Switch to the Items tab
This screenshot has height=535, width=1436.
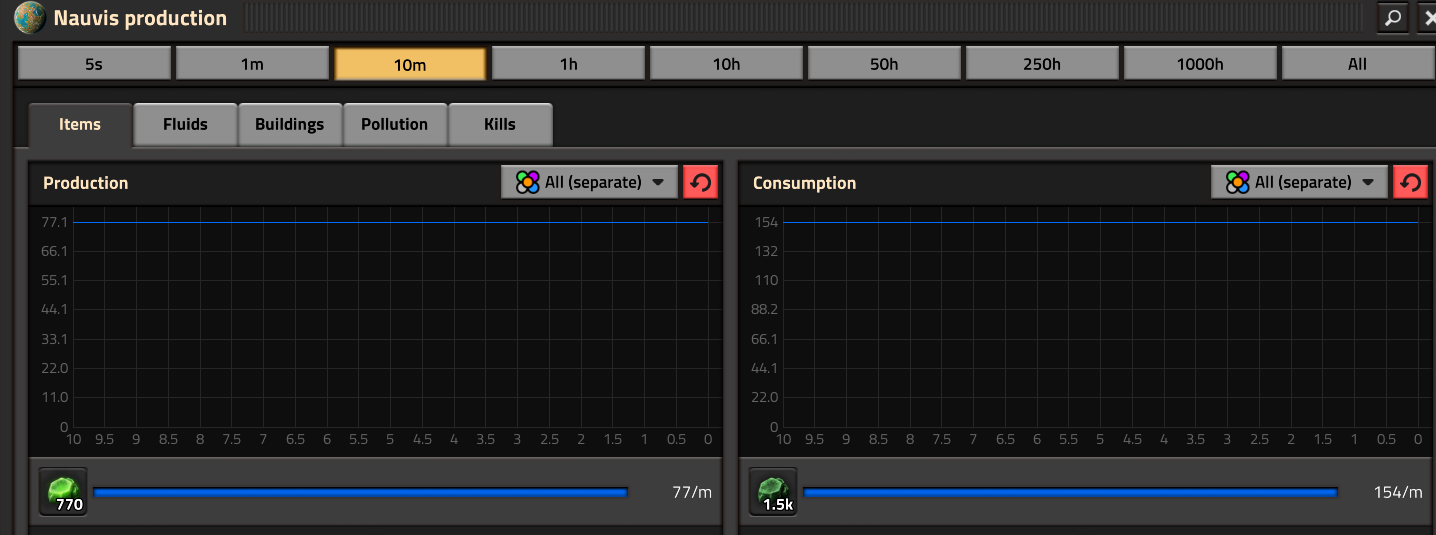[80, 125]
